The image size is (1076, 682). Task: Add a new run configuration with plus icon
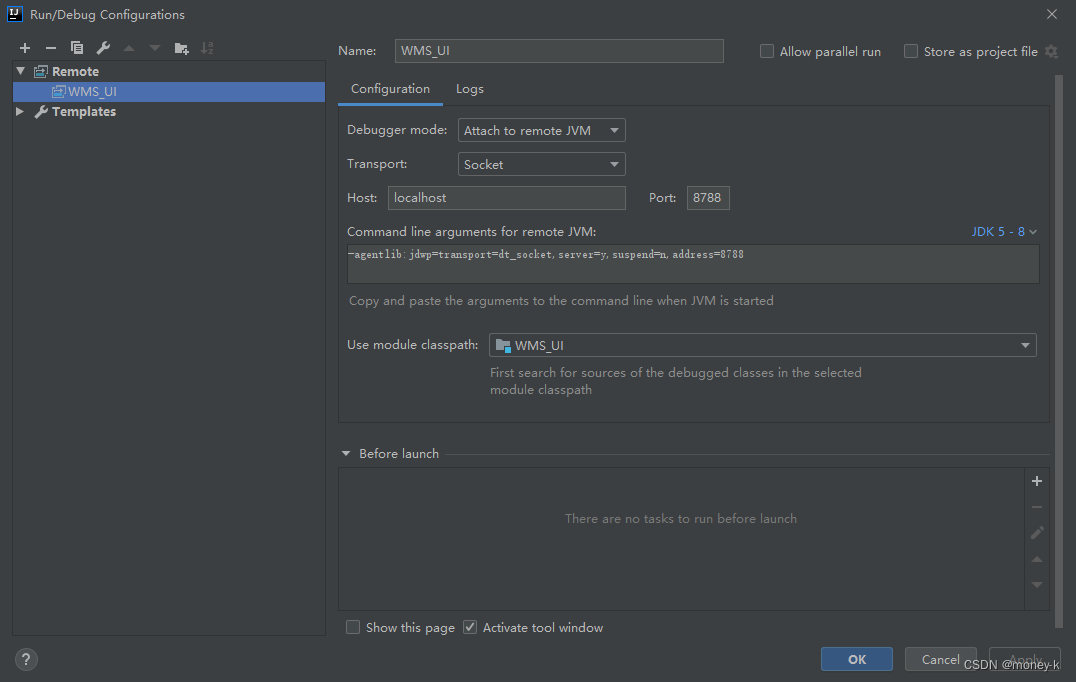pos(24,47)
